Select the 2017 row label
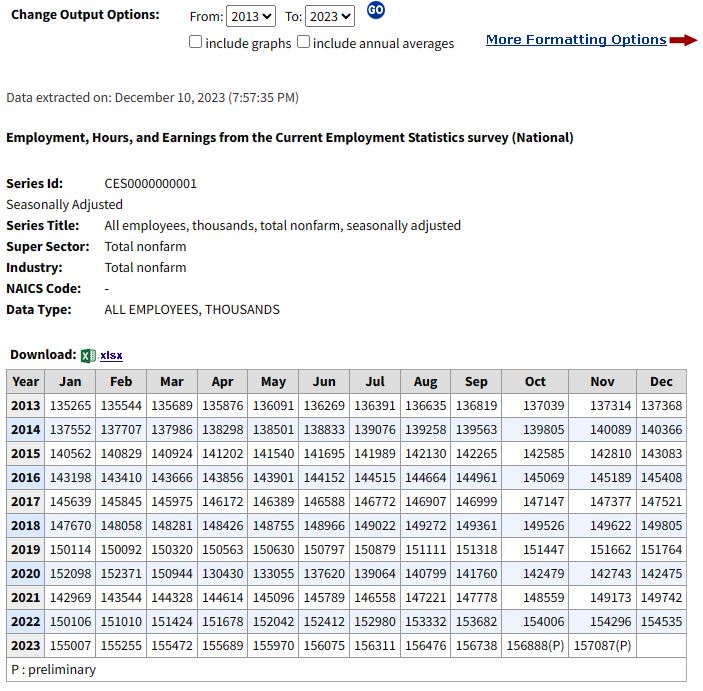Screen dimensions: 703x691 pyautogui.click(x=26, y=501)
